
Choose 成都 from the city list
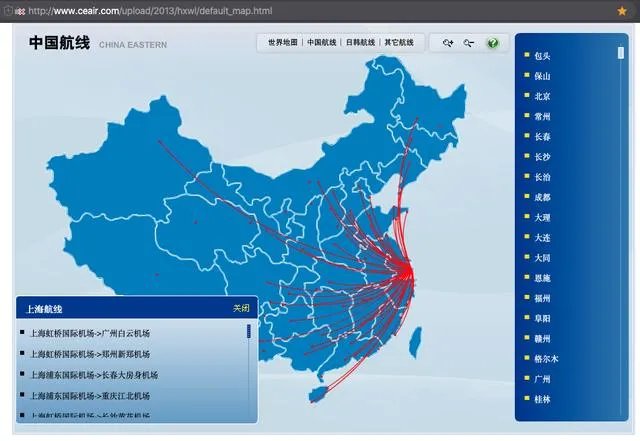tap(542, 197)
